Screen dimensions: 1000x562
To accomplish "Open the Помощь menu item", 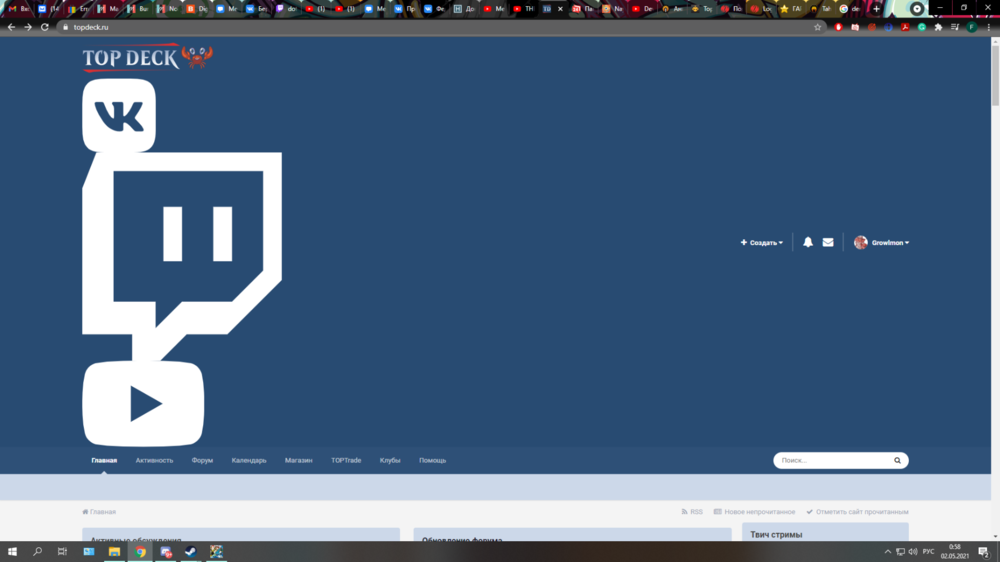I will tap(432, 461).
